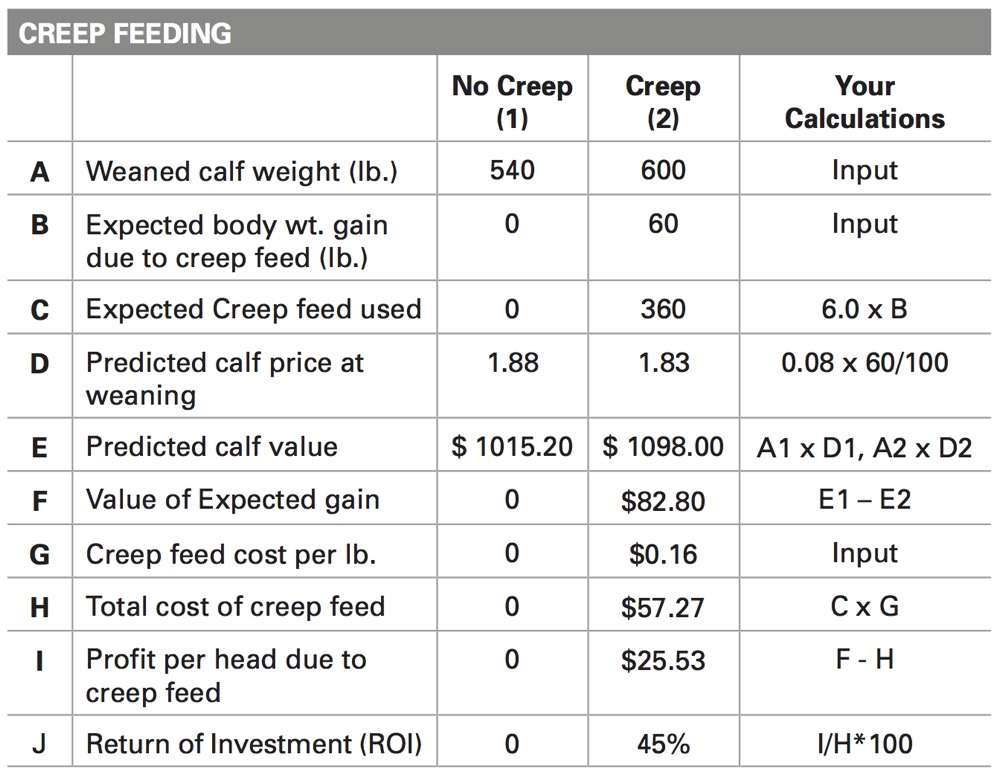Viewport: 1000px width, 775px height.
Task: Click the Weaned calf weight row label
Action: pyautogui.click(x=242, y=171)
